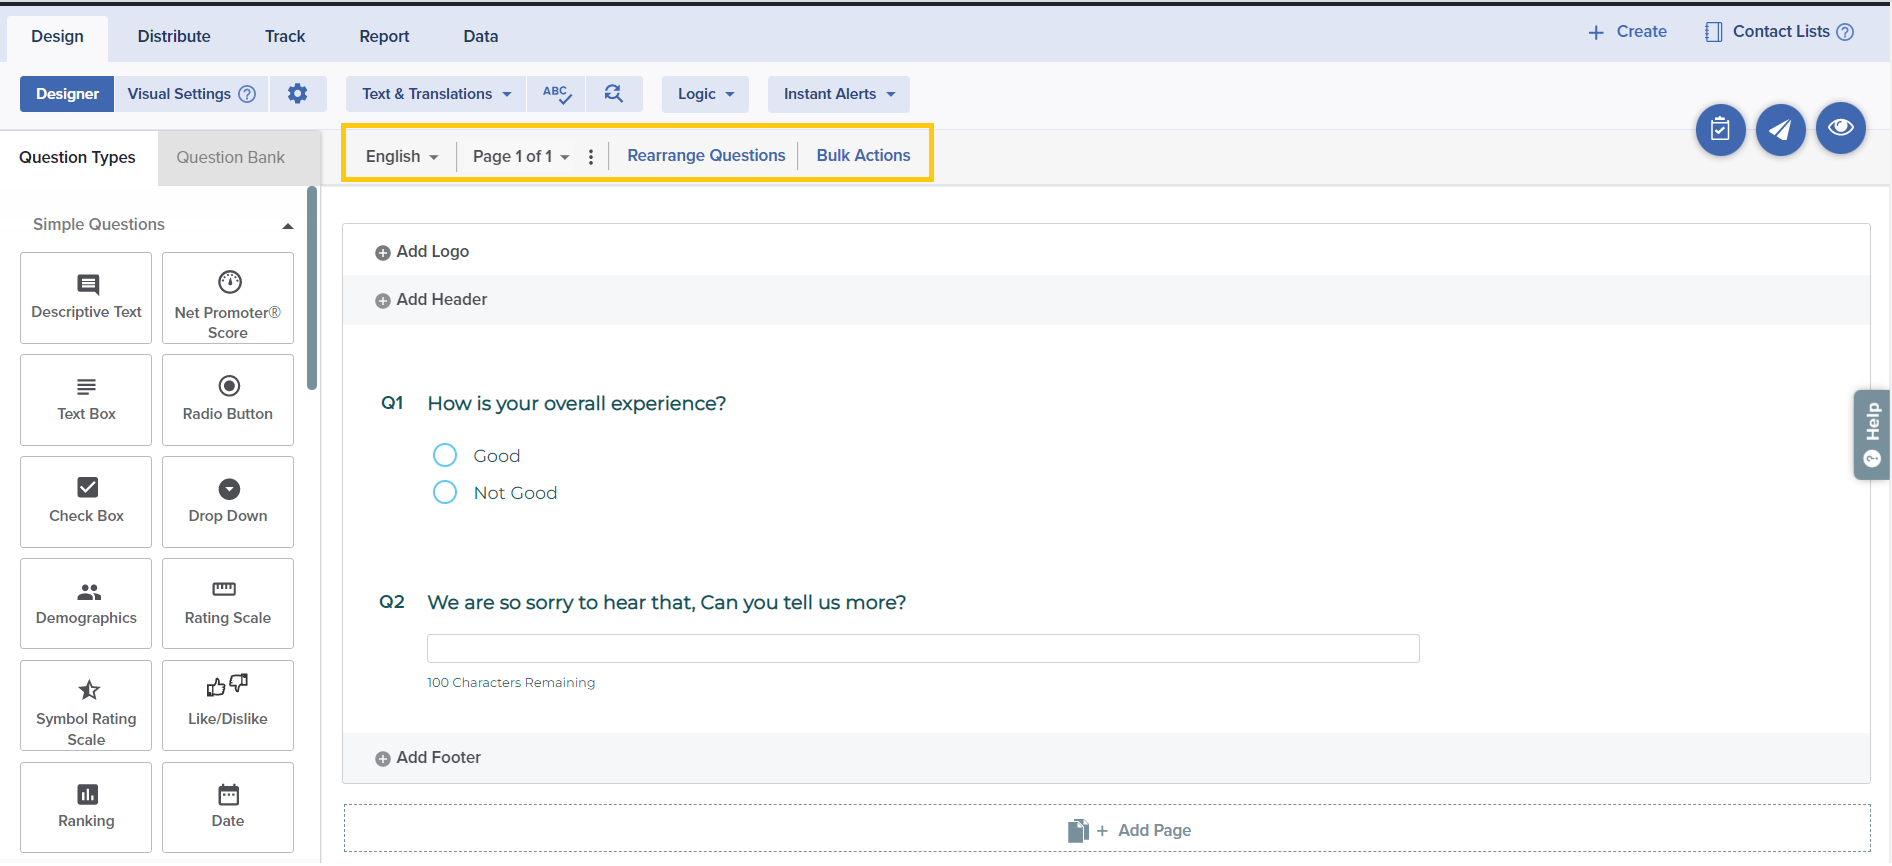The height and width of the screenshot is (866, 1892).
Task: Switch to the Visual Settings toggle
Action: [180, 94]
